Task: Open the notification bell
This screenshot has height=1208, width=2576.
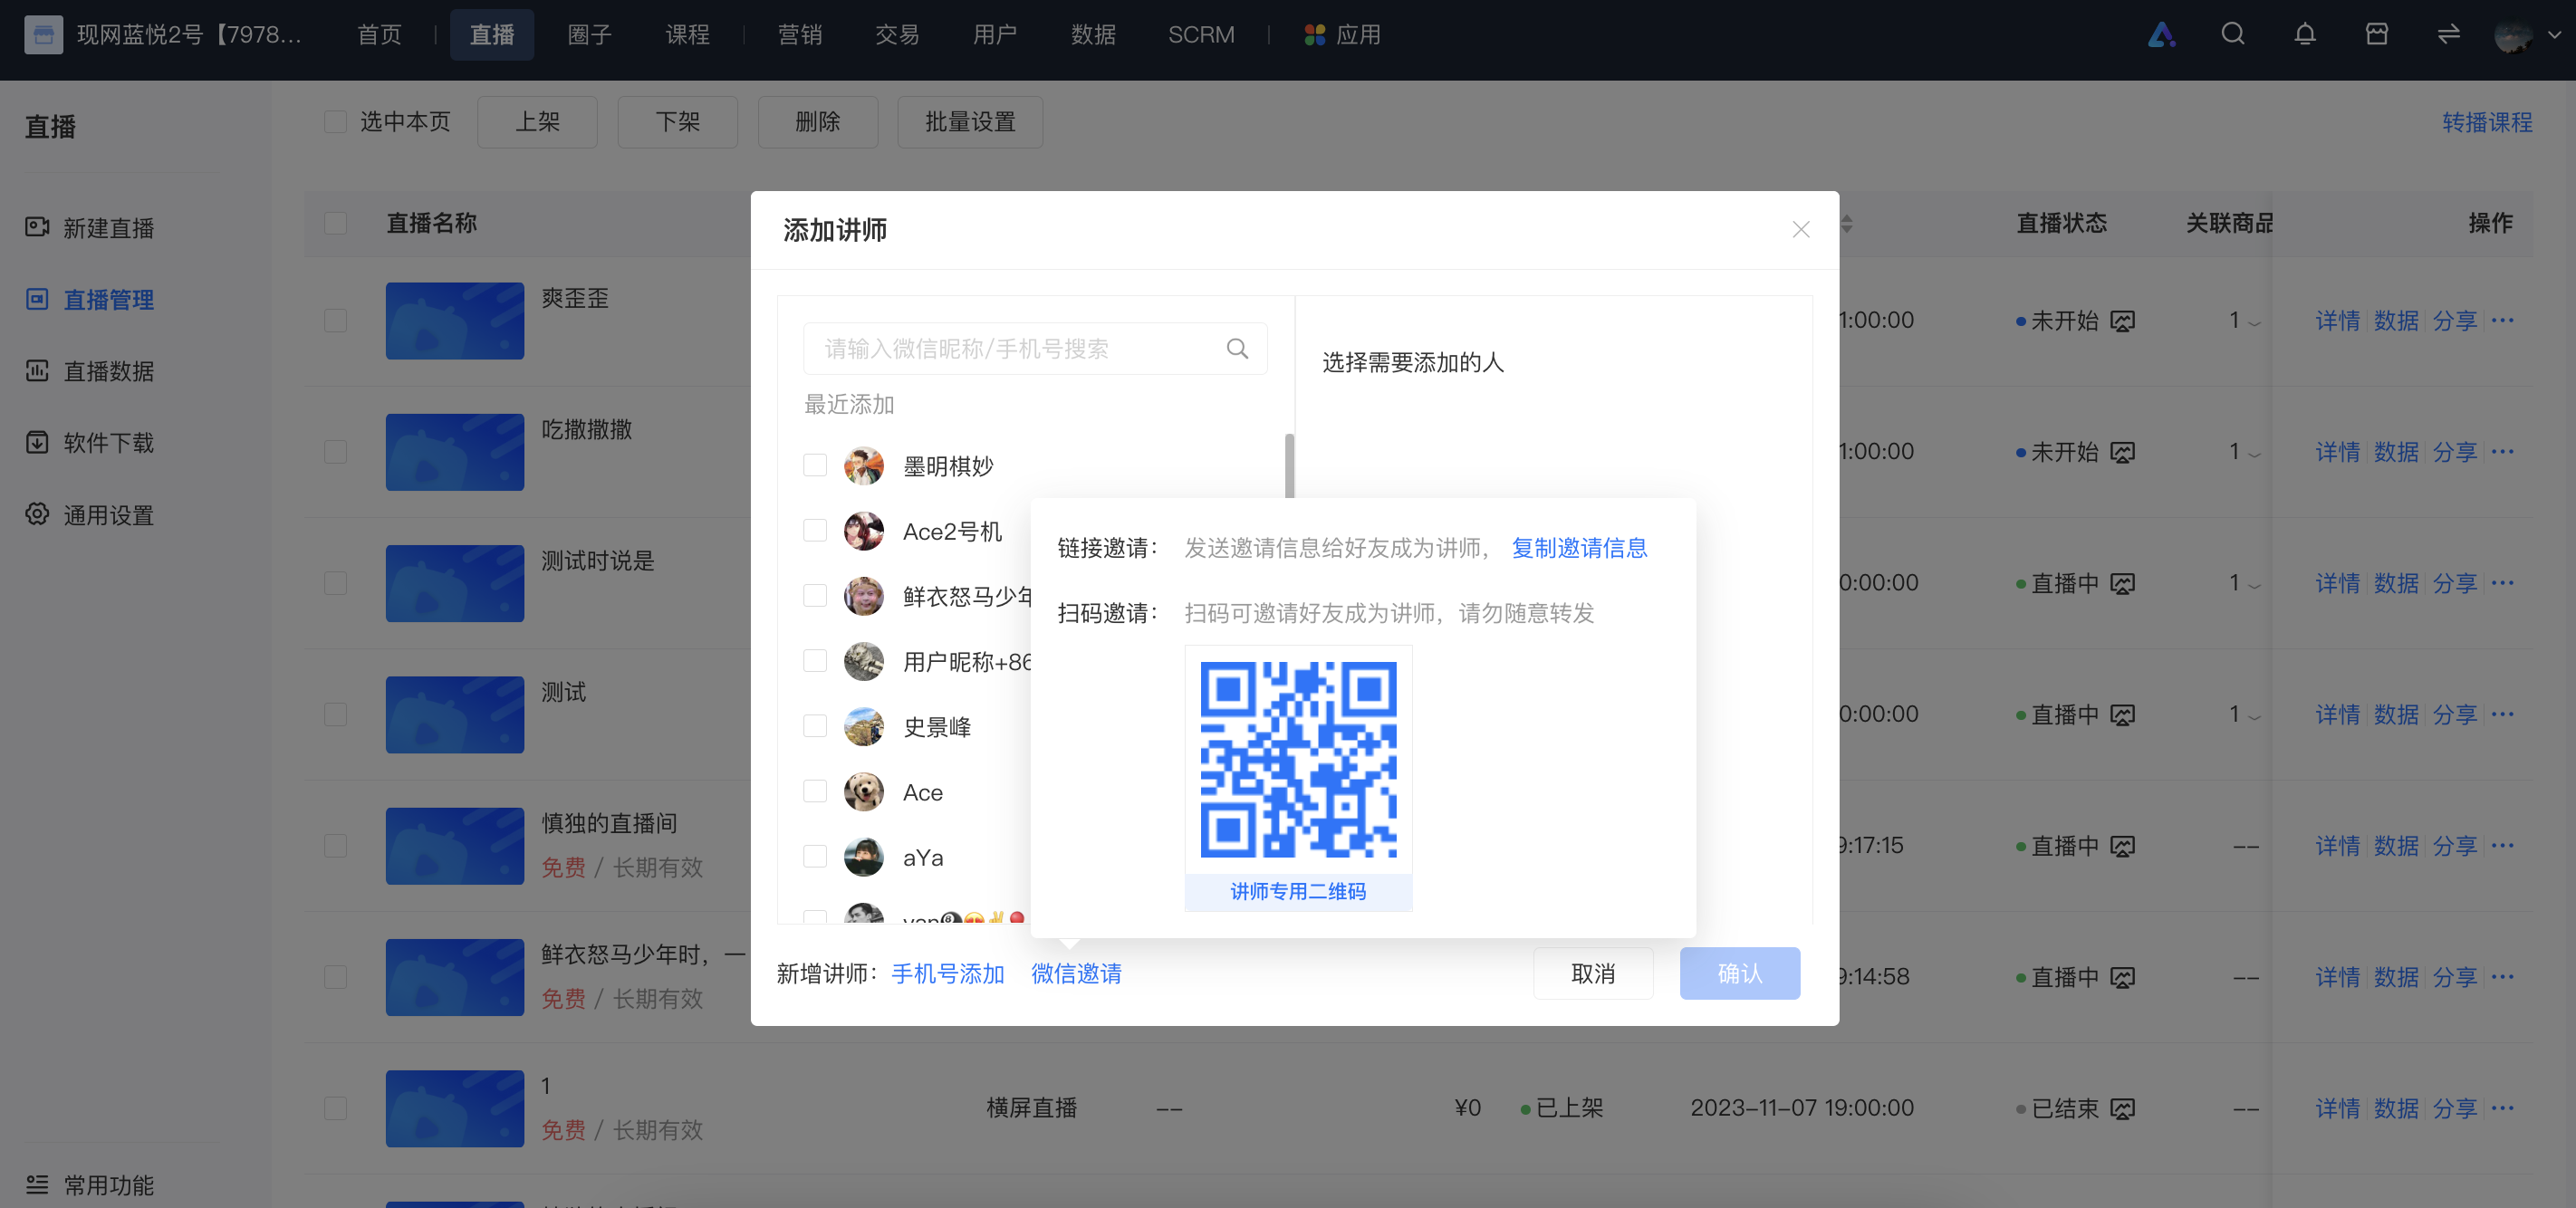Action: [2304, 35]
